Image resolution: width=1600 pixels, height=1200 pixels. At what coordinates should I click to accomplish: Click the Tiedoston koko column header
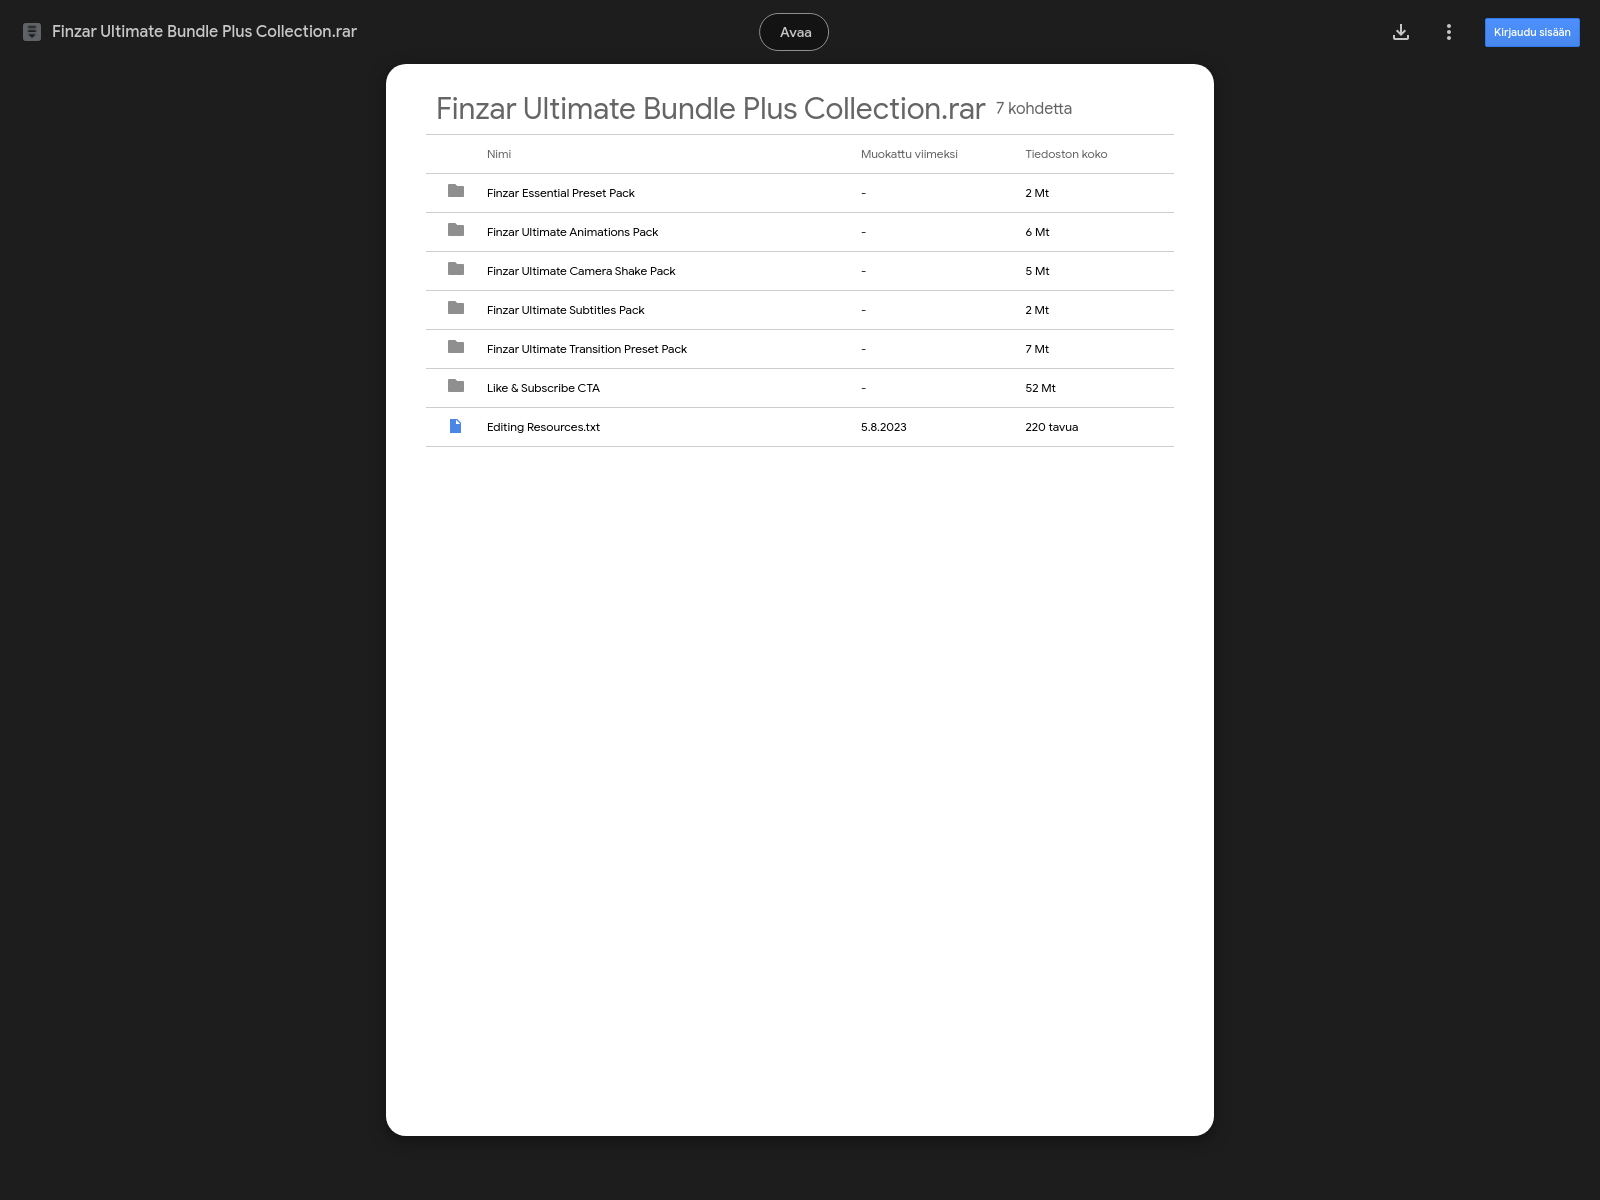point(1066,154)
